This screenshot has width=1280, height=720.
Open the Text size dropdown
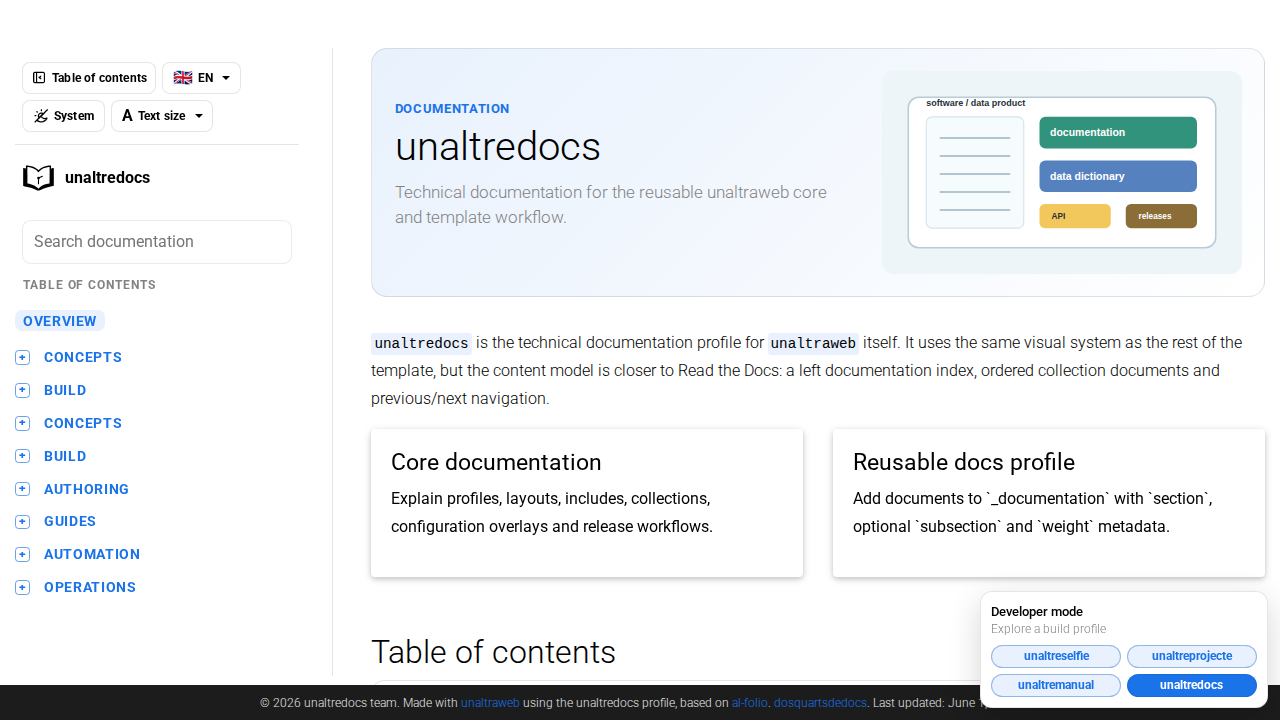click(162, 116)
